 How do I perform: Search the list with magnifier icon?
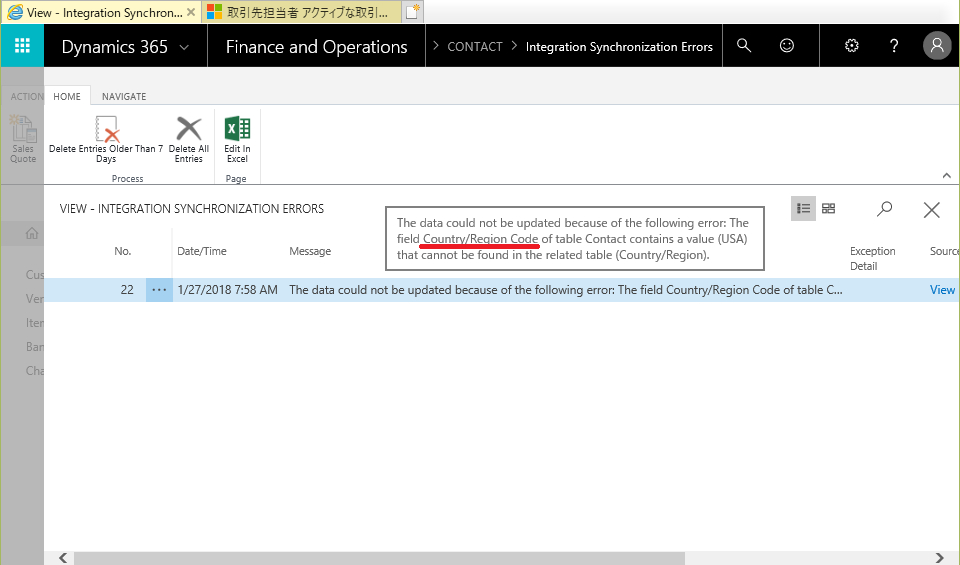point(885,209)
